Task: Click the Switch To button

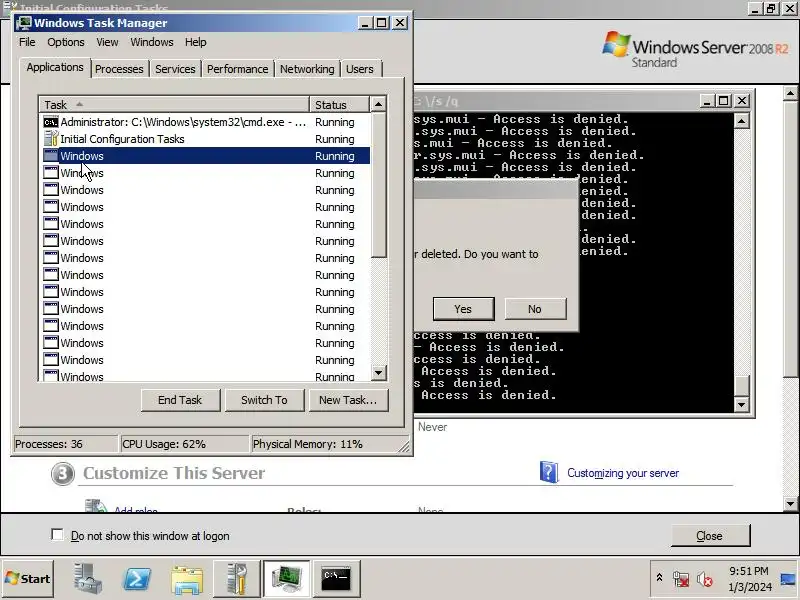Action: (264, 400)
